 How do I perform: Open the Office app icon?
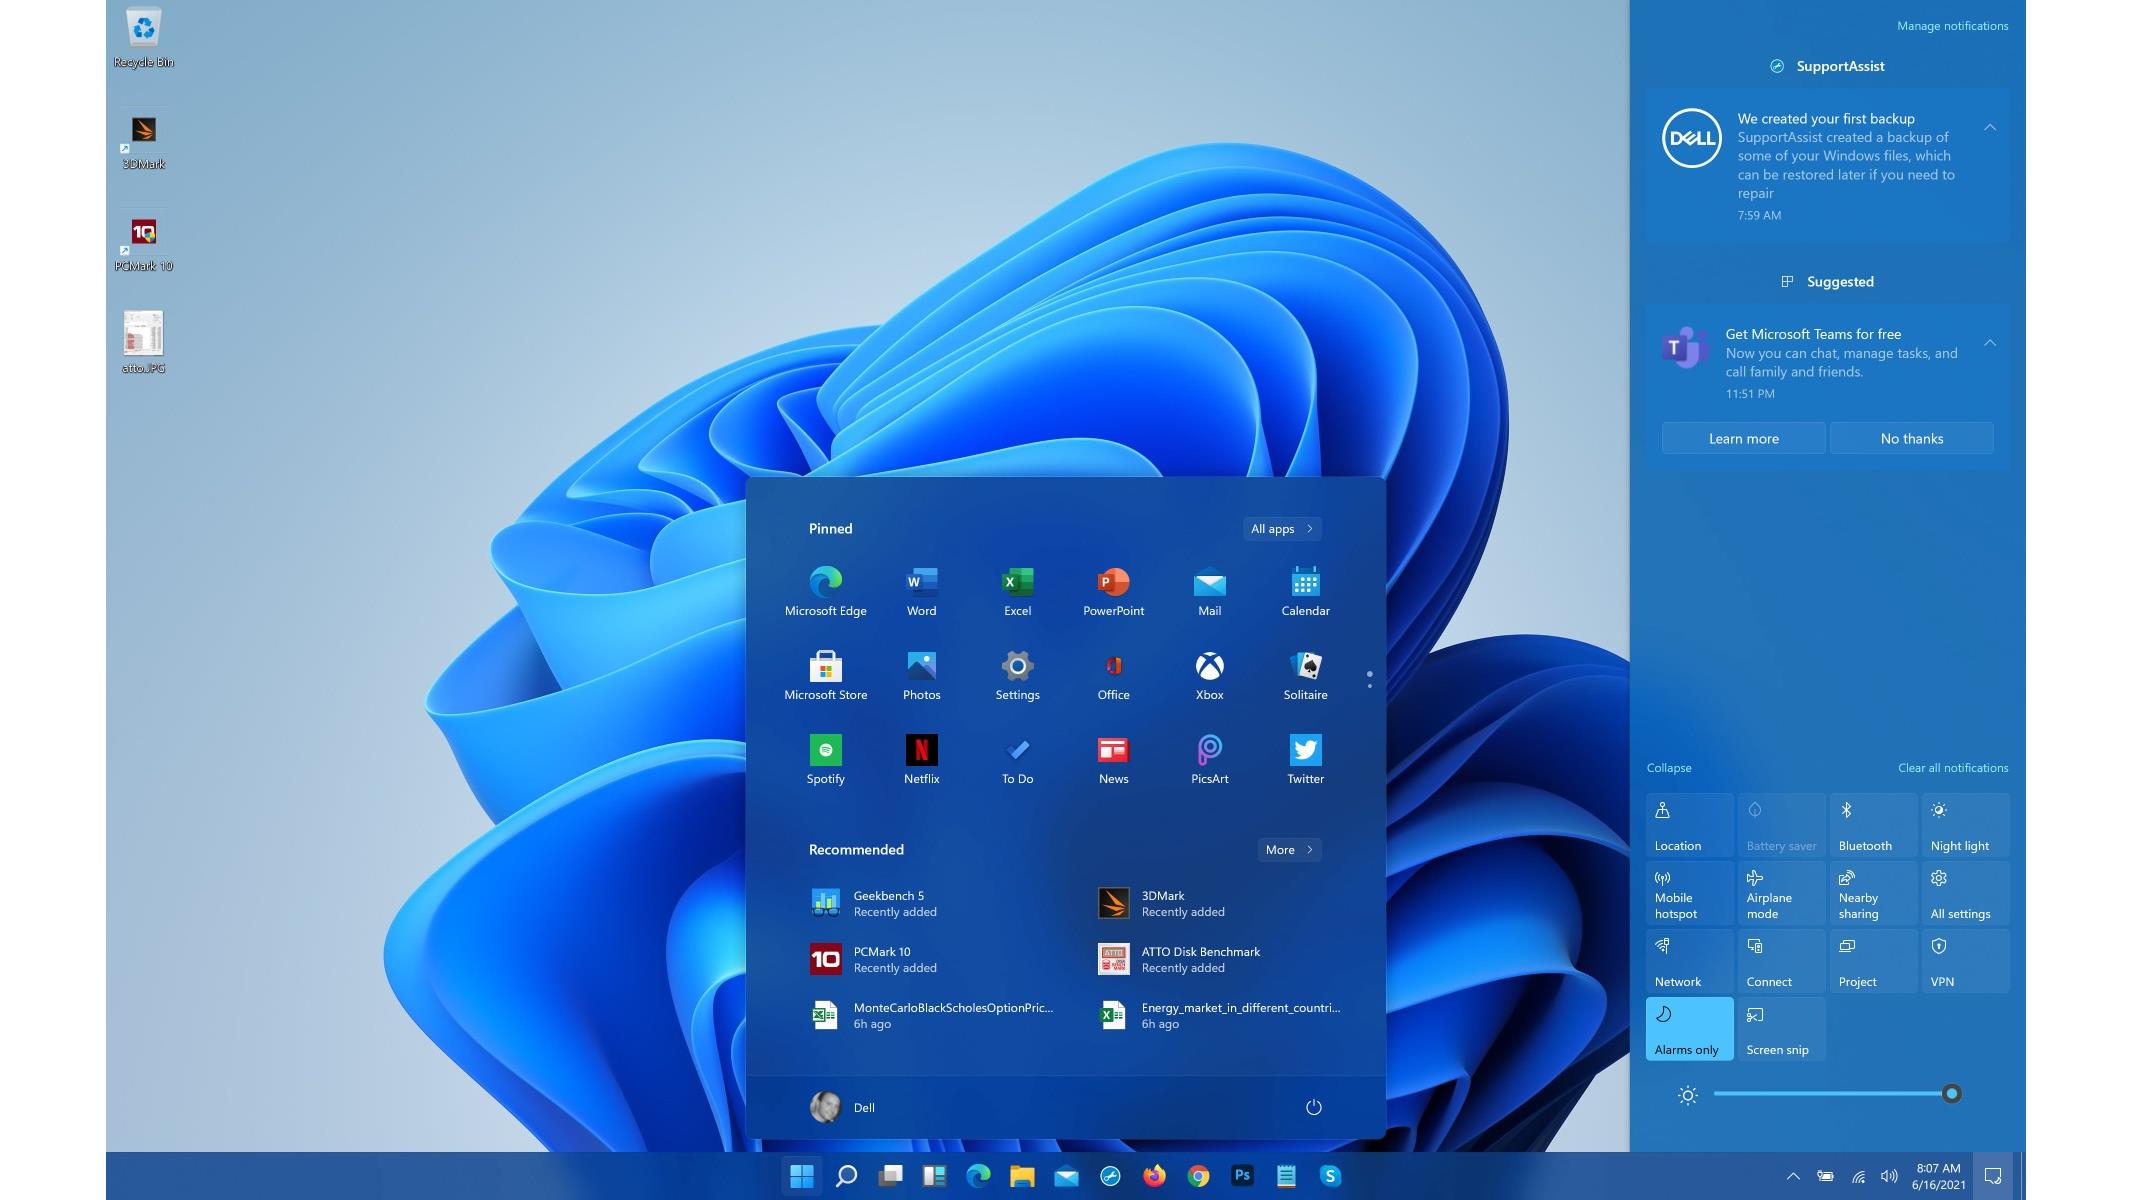click(1113, 676)
